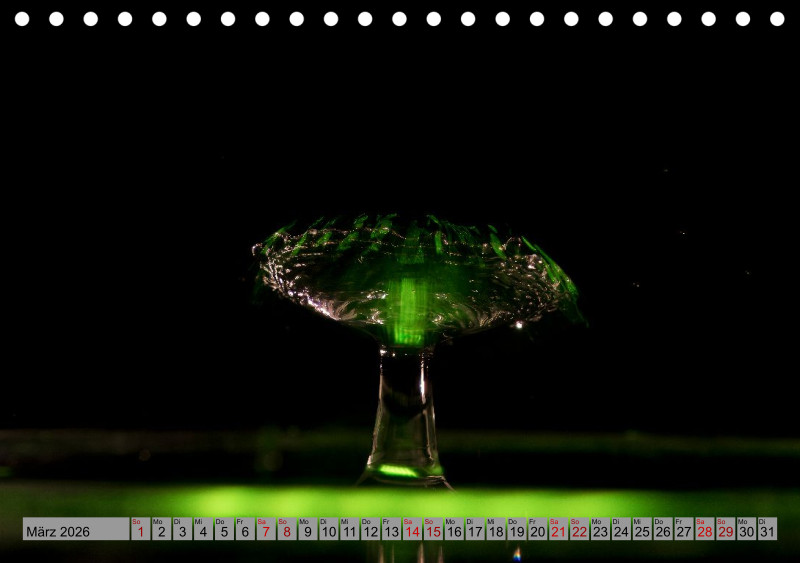Image resolution: width=800 pixels, height=563 pixels.
Task: Select Monday 2 in the calendar strip
Action: (x=161, y=530)
